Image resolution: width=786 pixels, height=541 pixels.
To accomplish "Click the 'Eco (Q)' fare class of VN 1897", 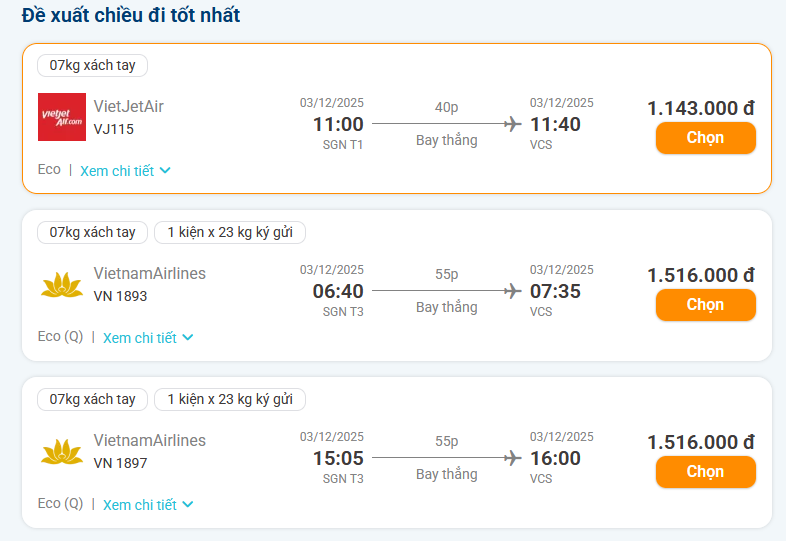I will [x=60, y=504].
